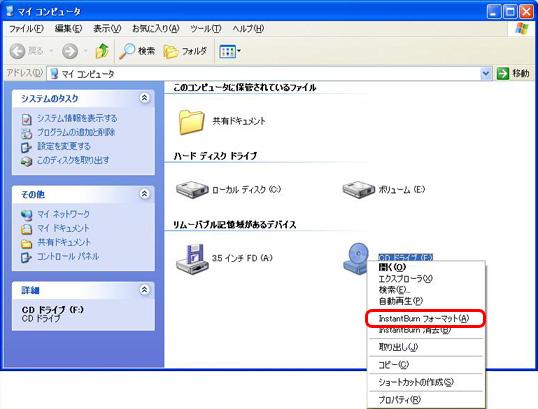
Task: Select the 3.5 inch FD (A:) icon
Action: click(x=192, y=258)
